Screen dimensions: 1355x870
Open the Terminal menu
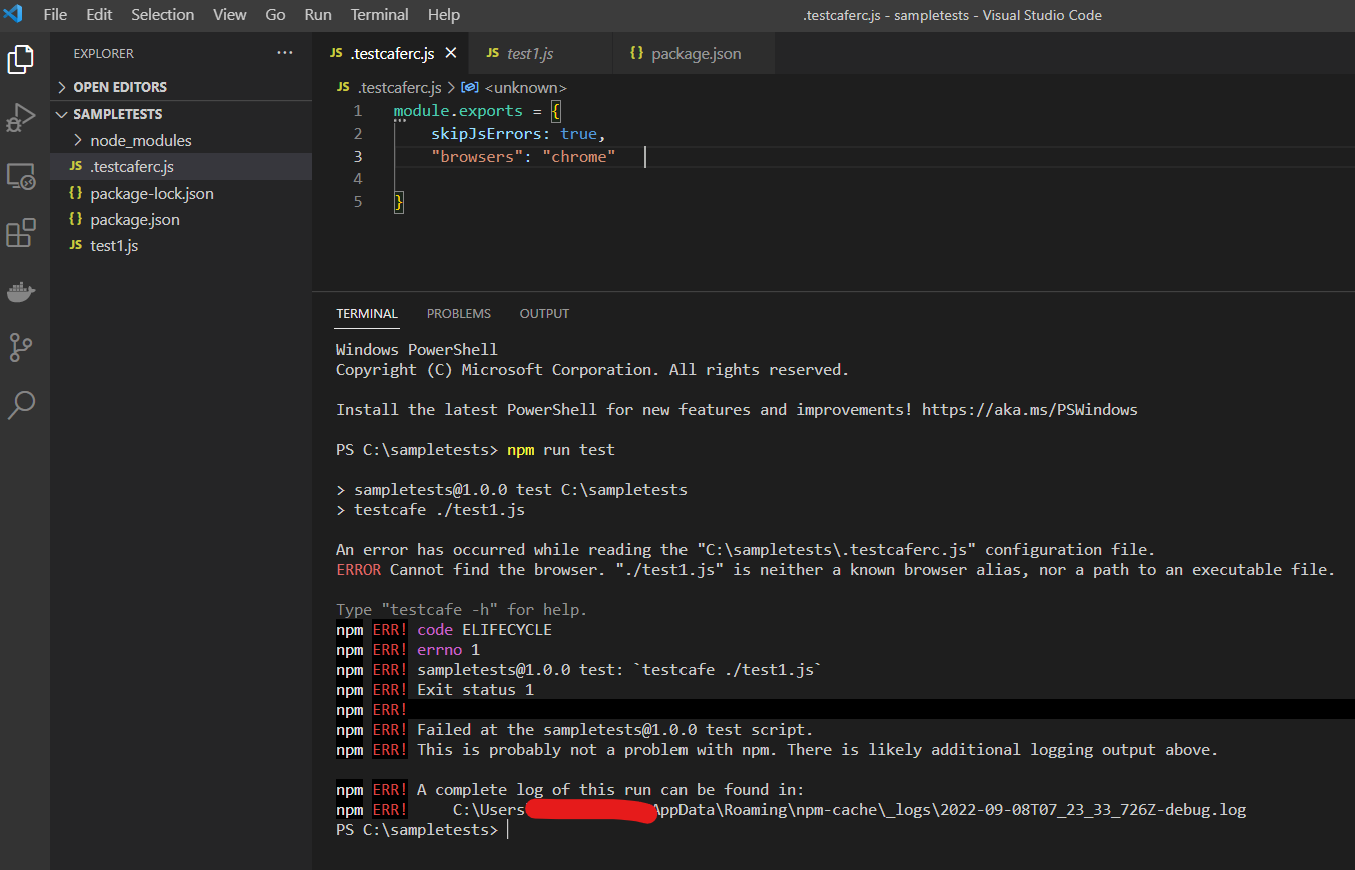pos(379,15)
